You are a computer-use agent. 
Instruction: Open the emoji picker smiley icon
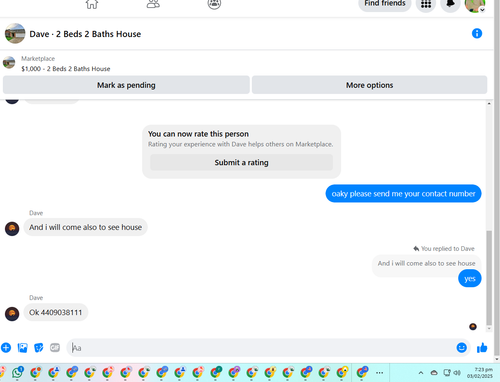[x=461, y=348]
